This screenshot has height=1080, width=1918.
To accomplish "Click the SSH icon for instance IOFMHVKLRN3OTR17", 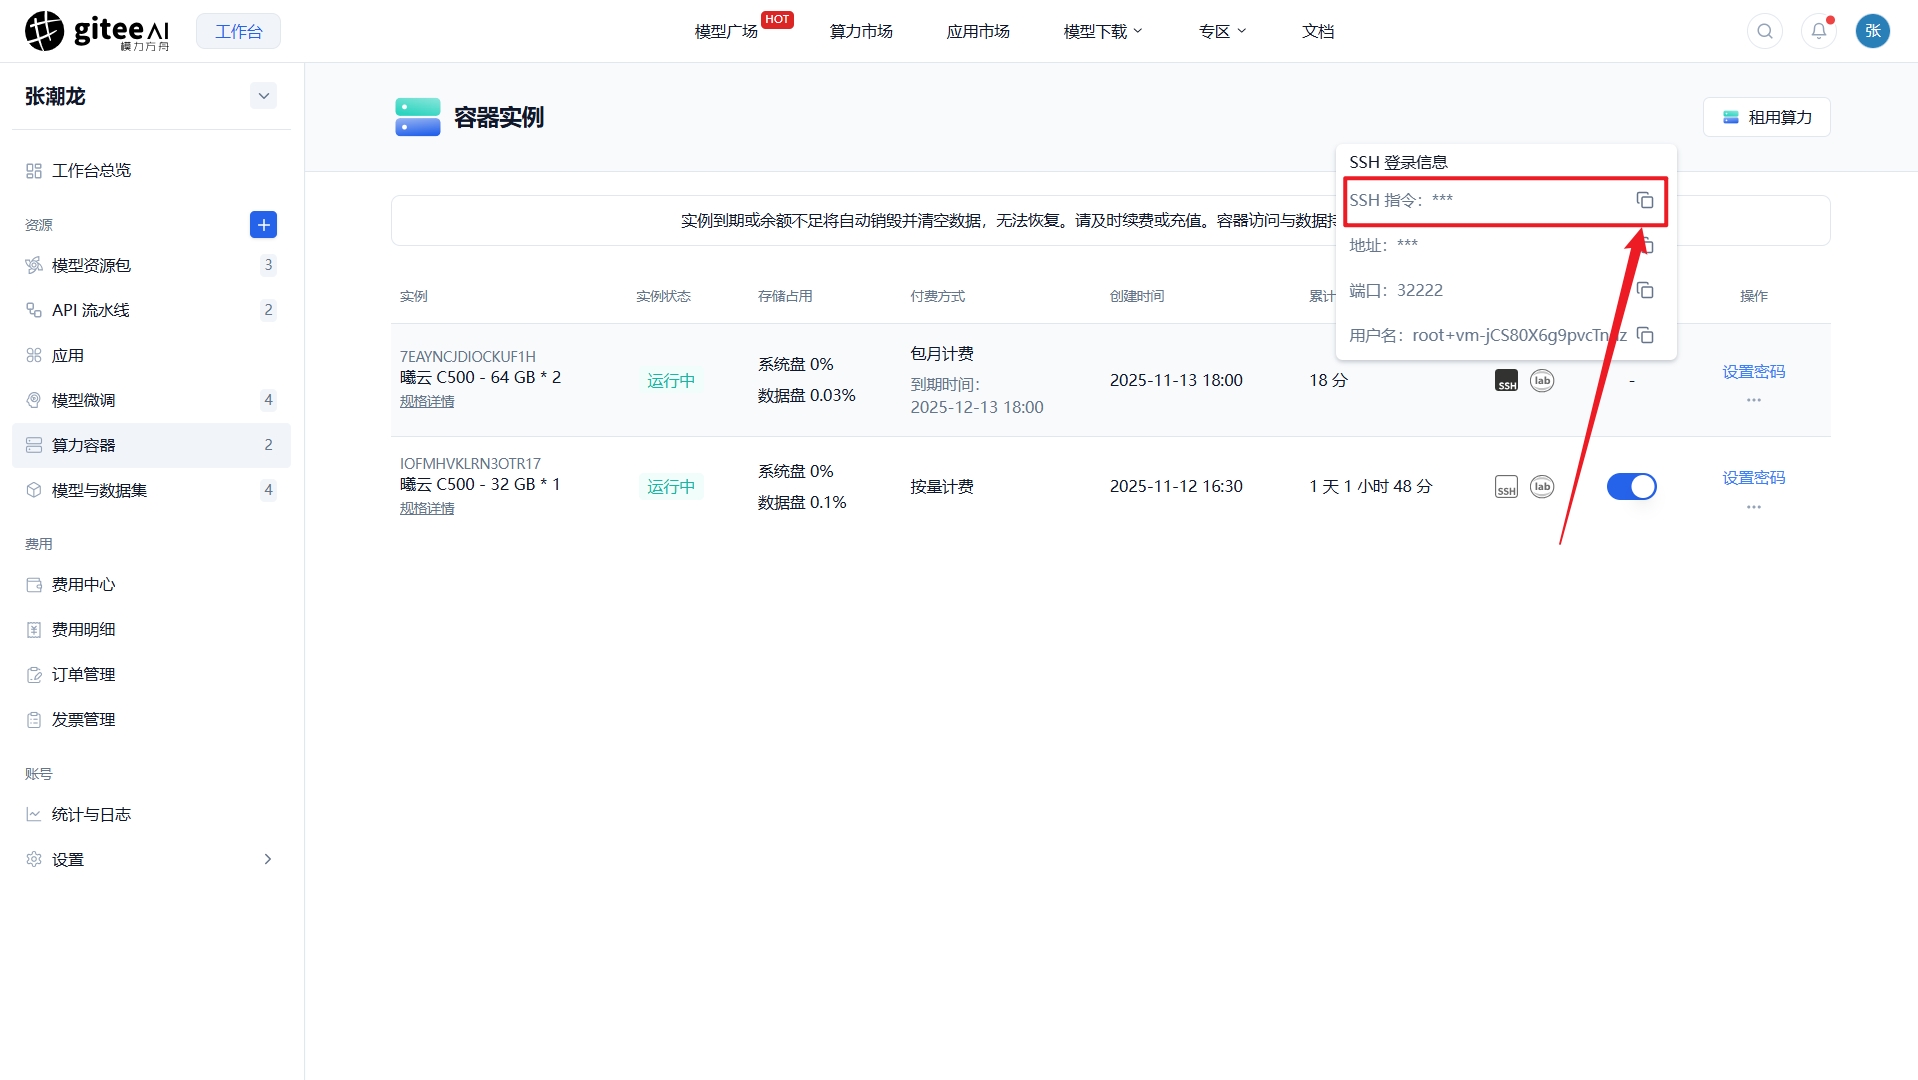I will pyautogui.click(x=1506, y=487).
